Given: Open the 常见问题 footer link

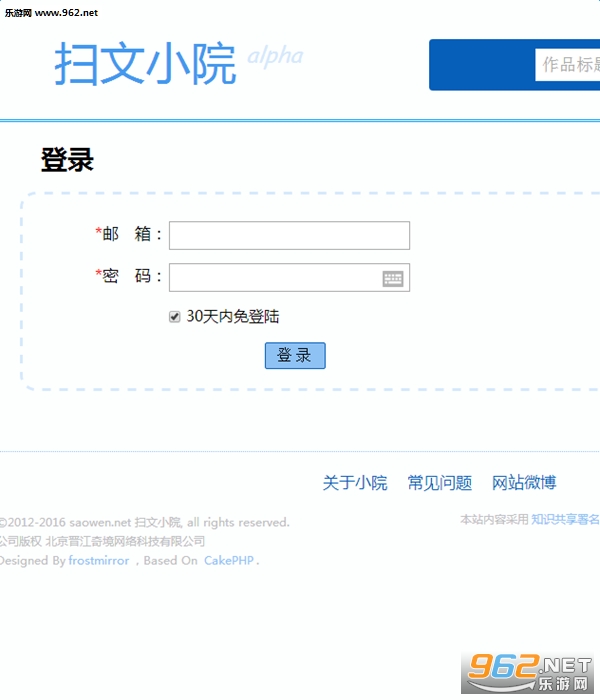Looking at the screenshot, I should click(x=440, y=483).
